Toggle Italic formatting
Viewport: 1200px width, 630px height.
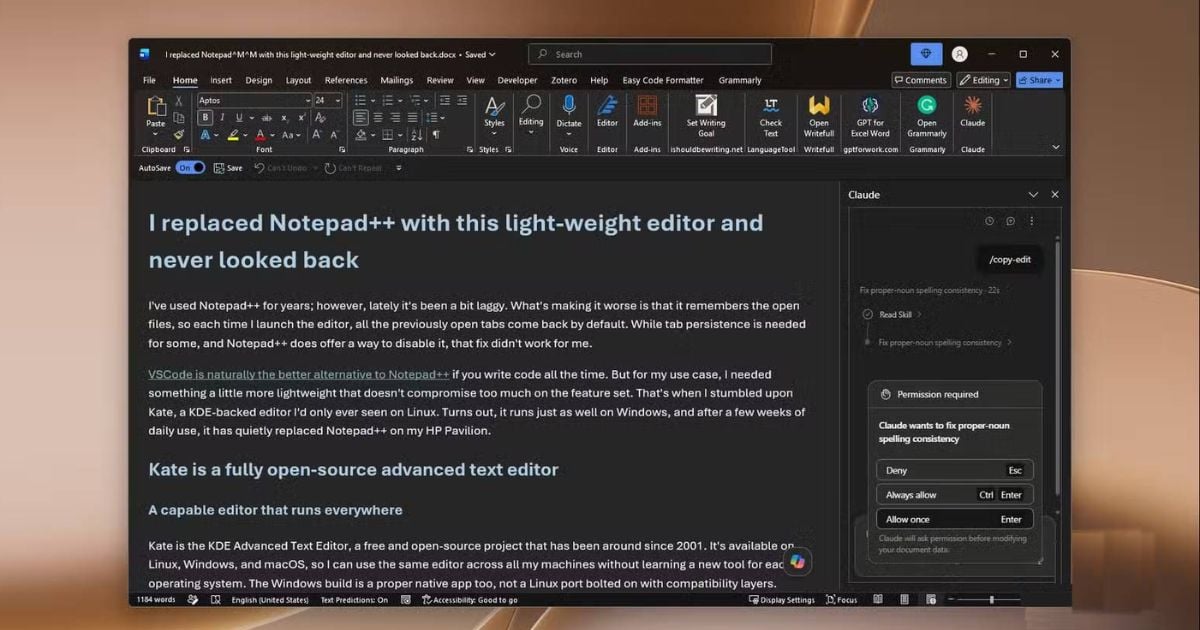222,117
